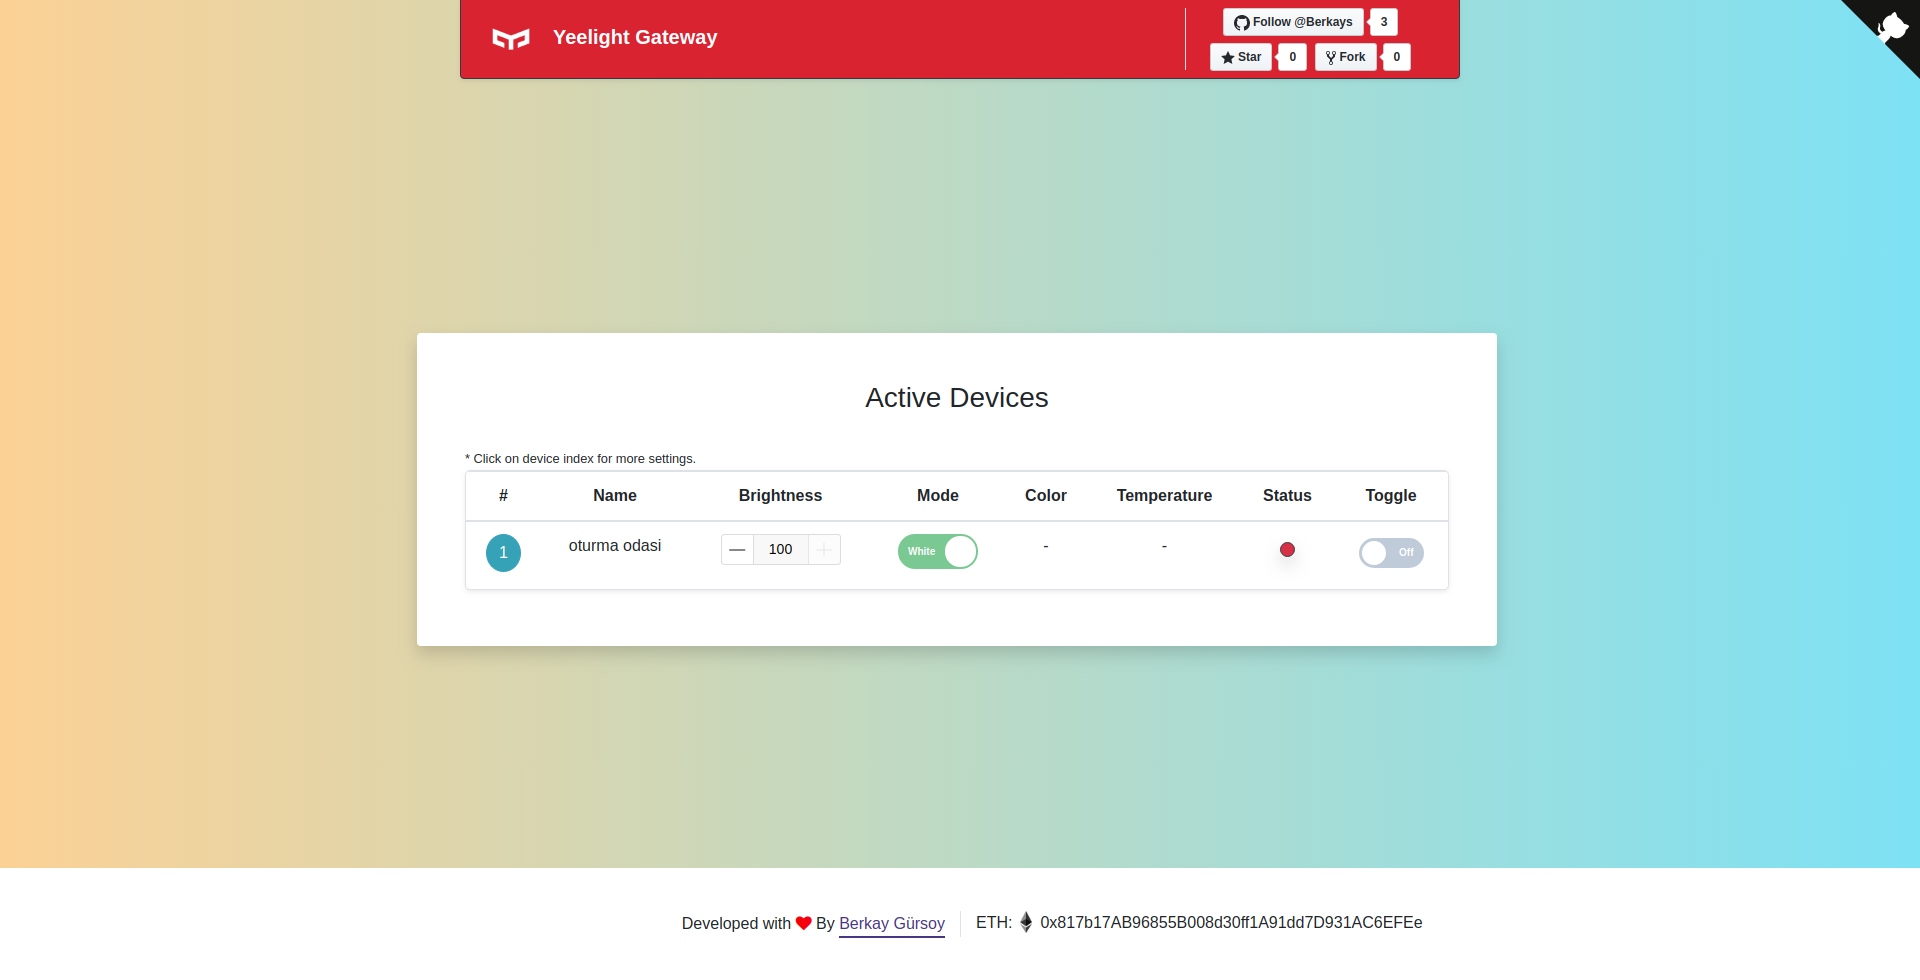Decrease brightness with the minus button
Image resolution: width=1920 pixels, height=980 pixels.
pyautogui.click(x=737, y=549)
